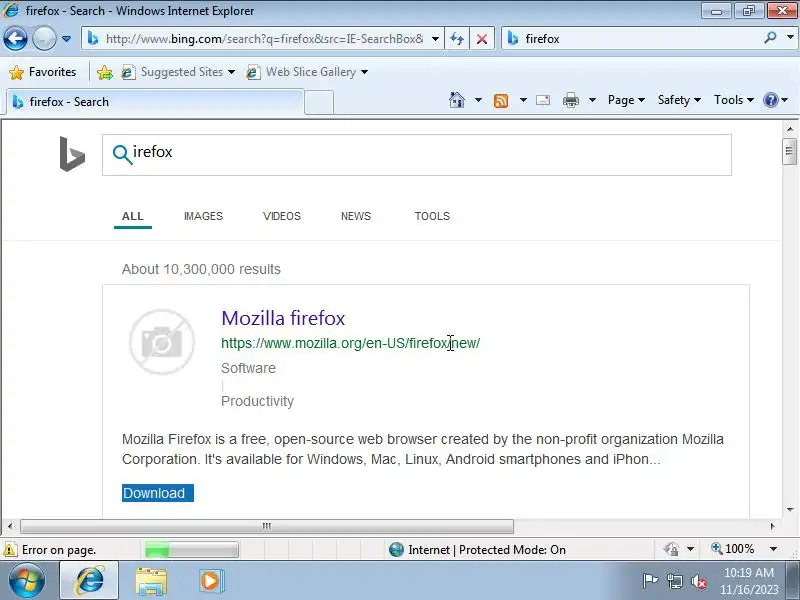This screenshot has height=600, width=800.
Task: Click the Error on page warning icon
Action: 10,550
